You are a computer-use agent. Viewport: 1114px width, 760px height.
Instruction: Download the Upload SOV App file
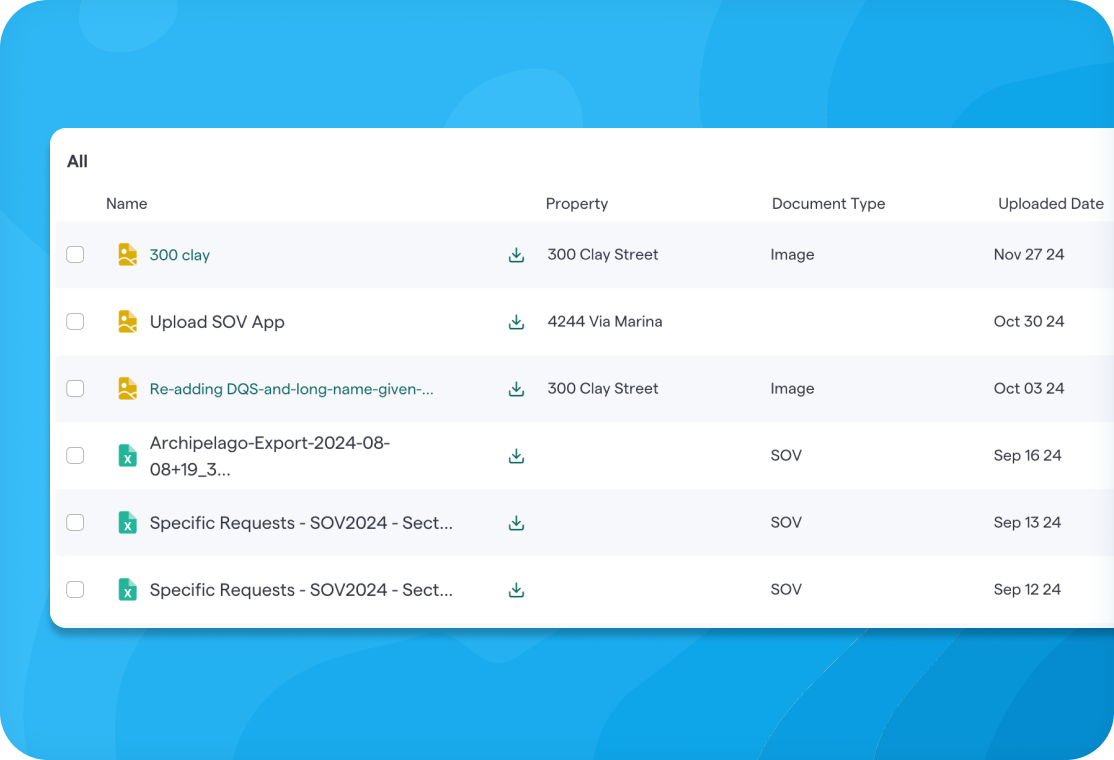click(x=517, y=322)
